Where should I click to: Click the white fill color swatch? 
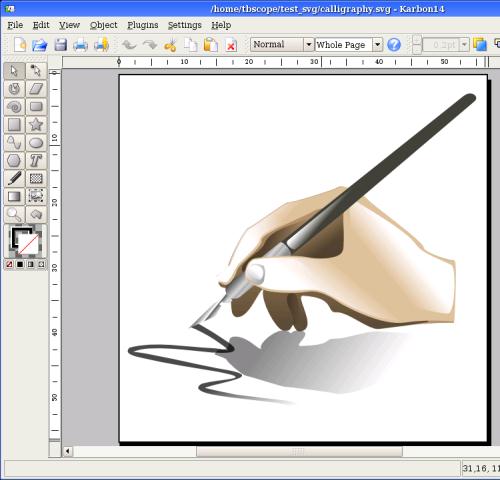28,243
